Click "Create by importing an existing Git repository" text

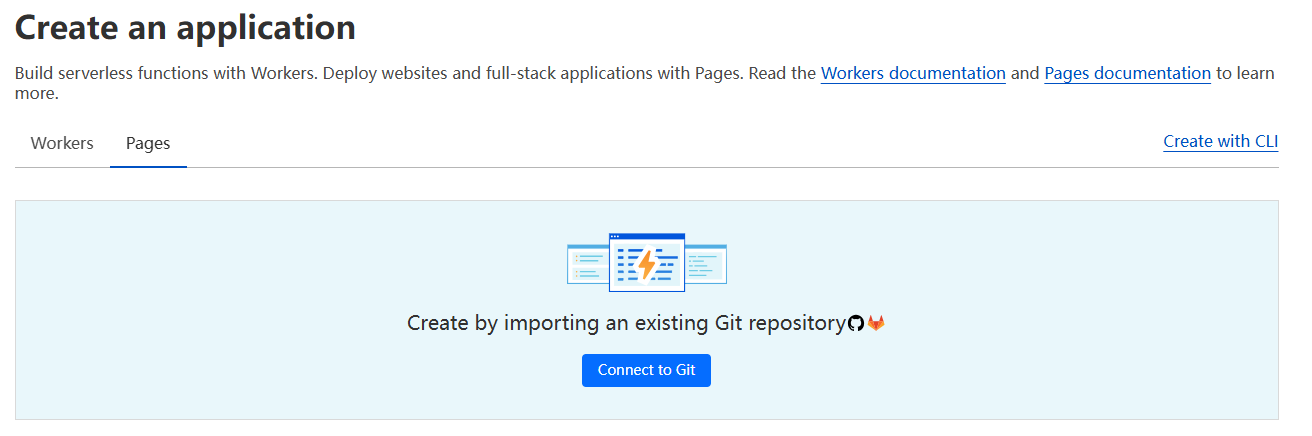coord(626,323)
